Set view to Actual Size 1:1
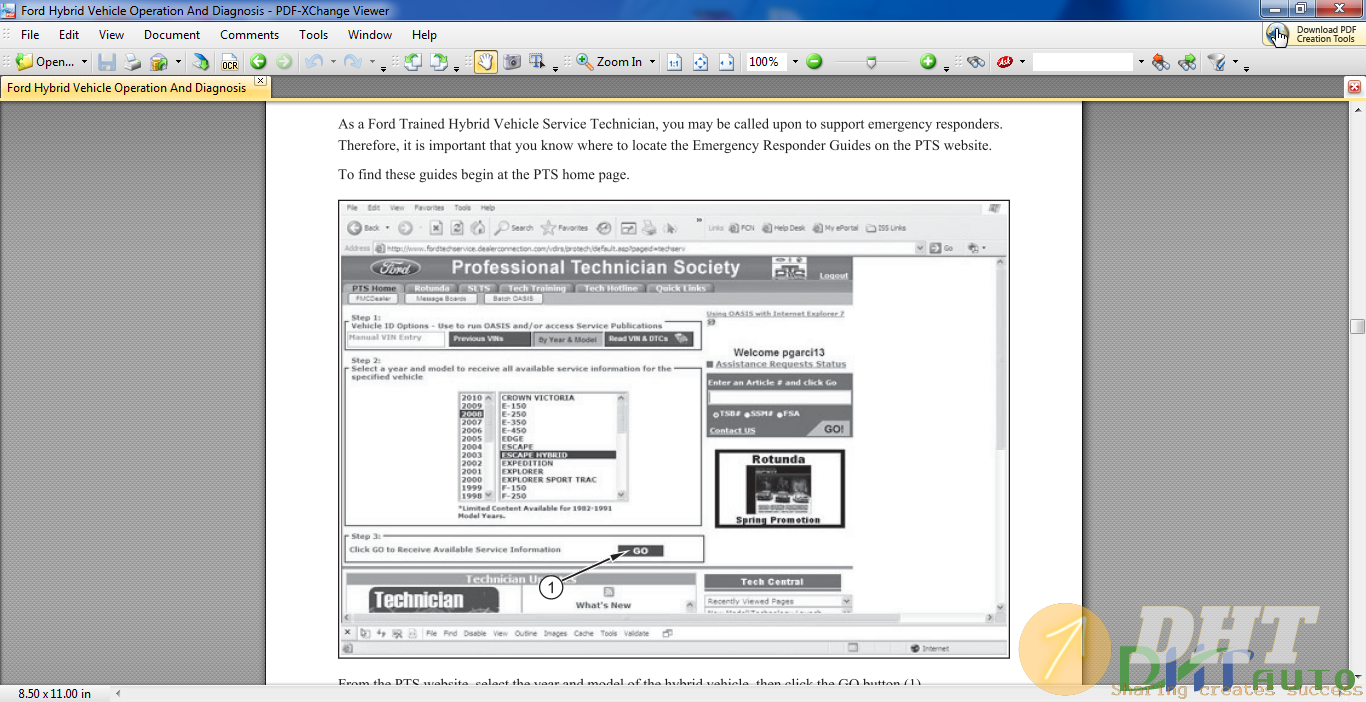This screenshot has width=1366, height=702. (675, 62)
